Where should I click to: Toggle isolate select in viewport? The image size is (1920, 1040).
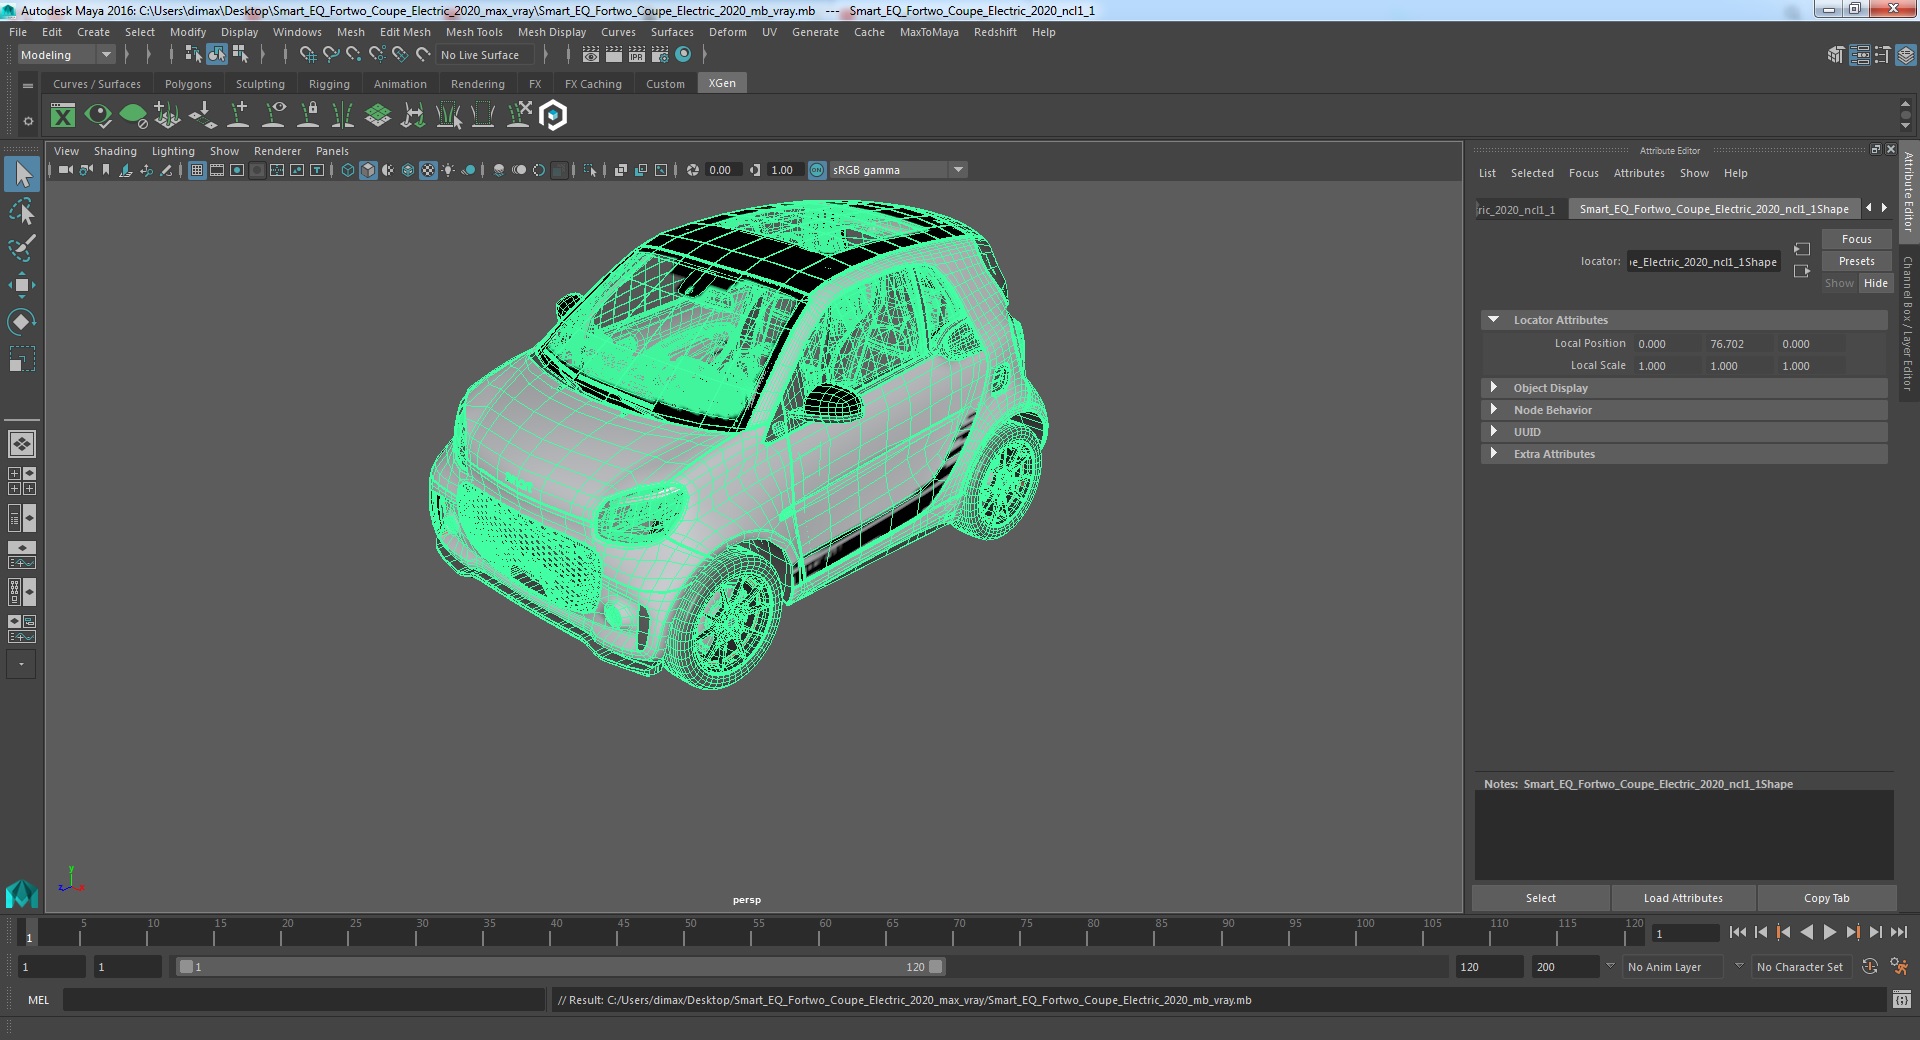tap(590, 170)
